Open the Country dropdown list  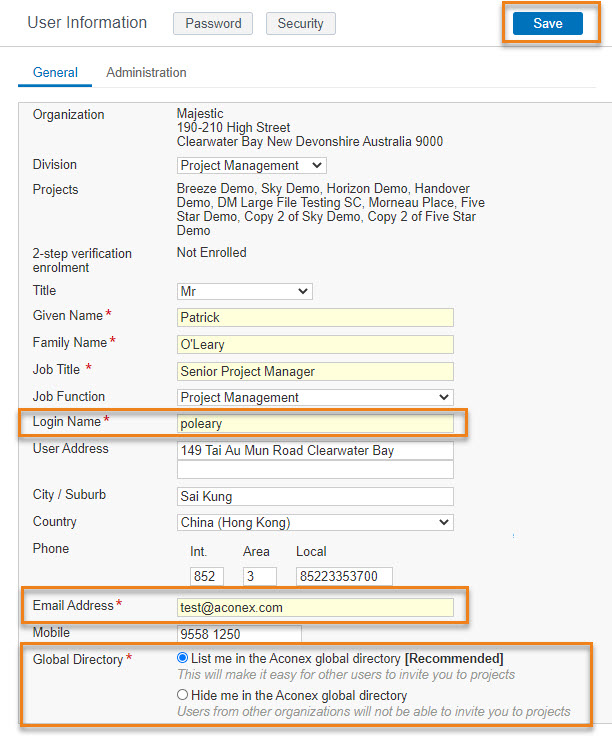pyautogui.click(x=315, y=523)
